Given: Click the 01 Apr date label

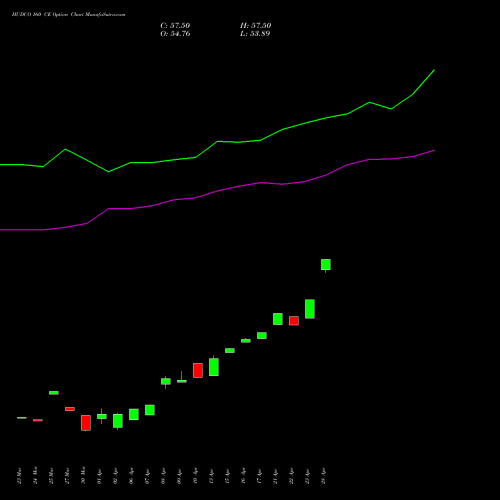Looking at the screenshot, I should [99, 476].
